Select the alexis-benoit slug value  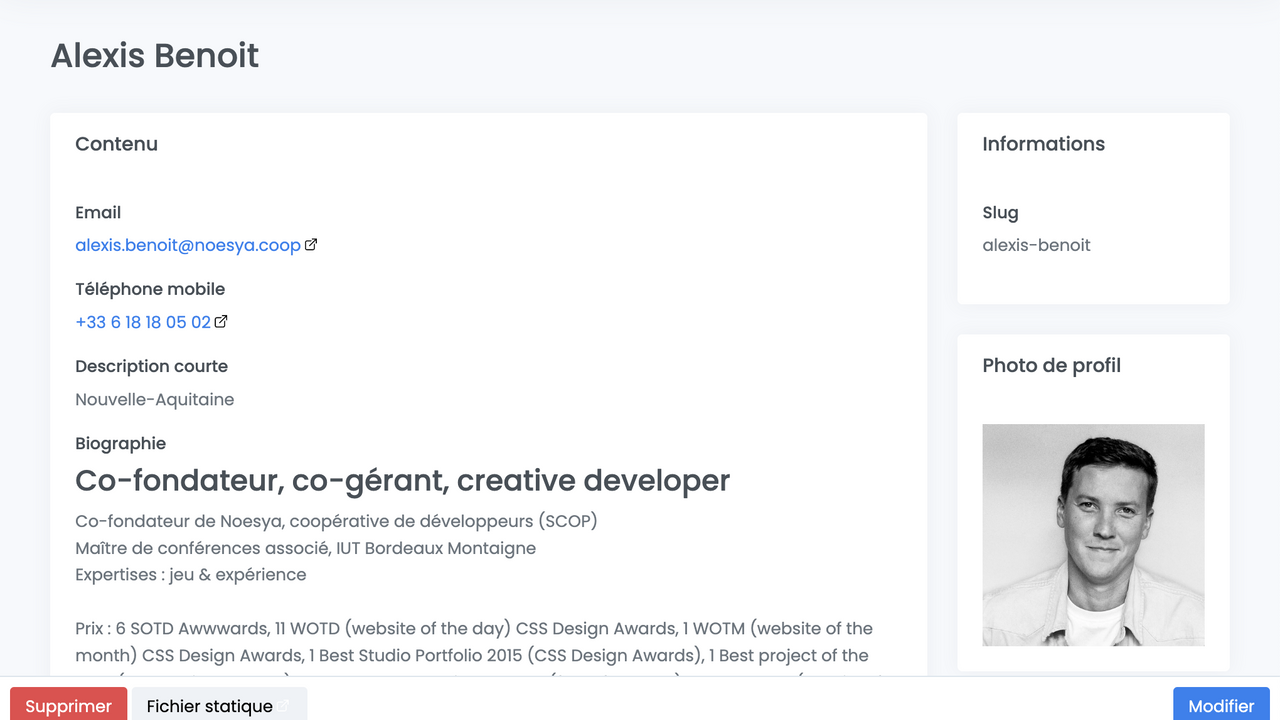coord(1036,245)
